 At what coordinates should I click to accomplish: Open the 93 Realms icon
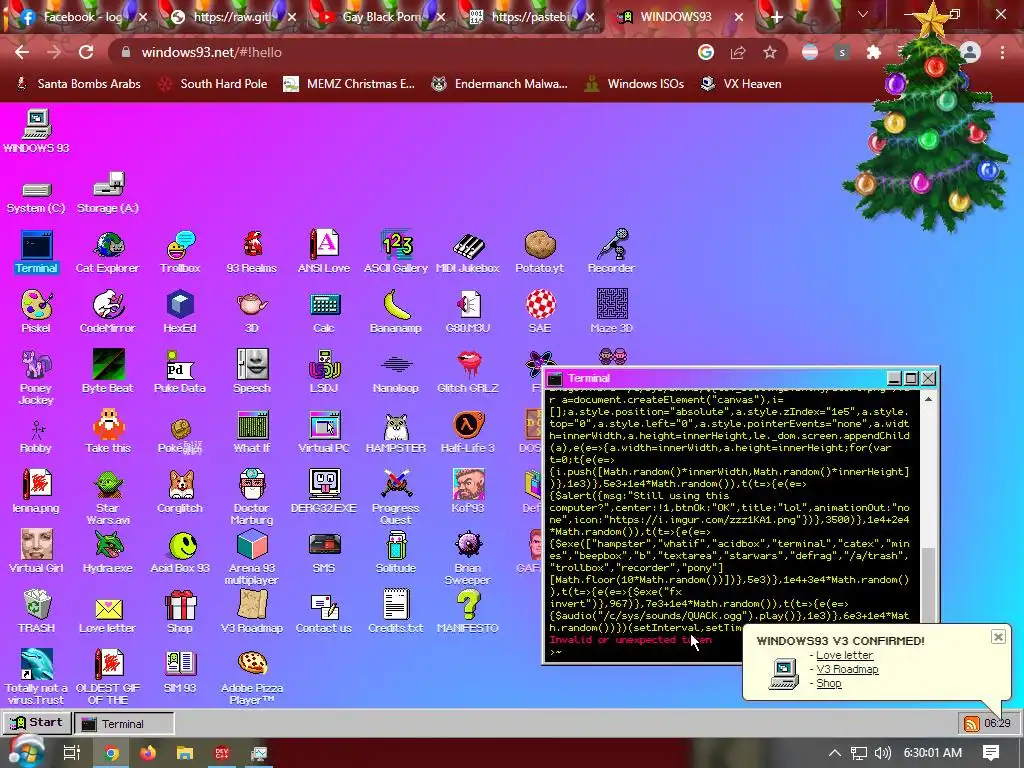(252, 251)
